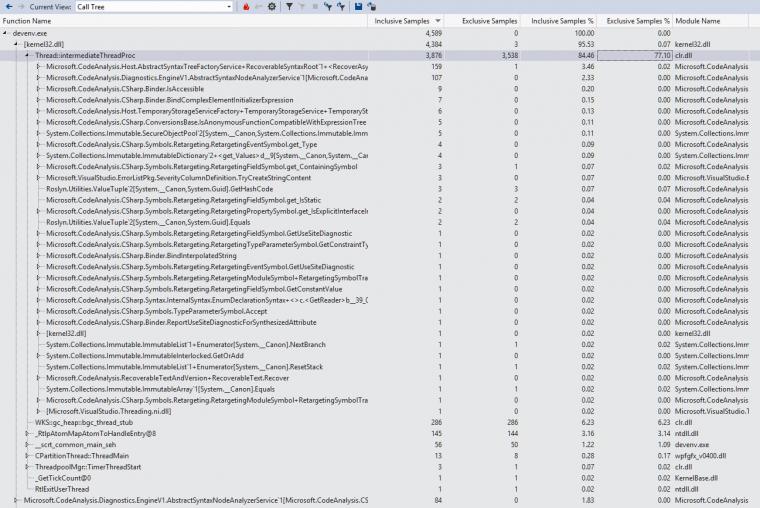This screenshot has height=508, width=760.
Task: Expand the CPartitionThread::ThreadMain node
Action: (27, 456)
